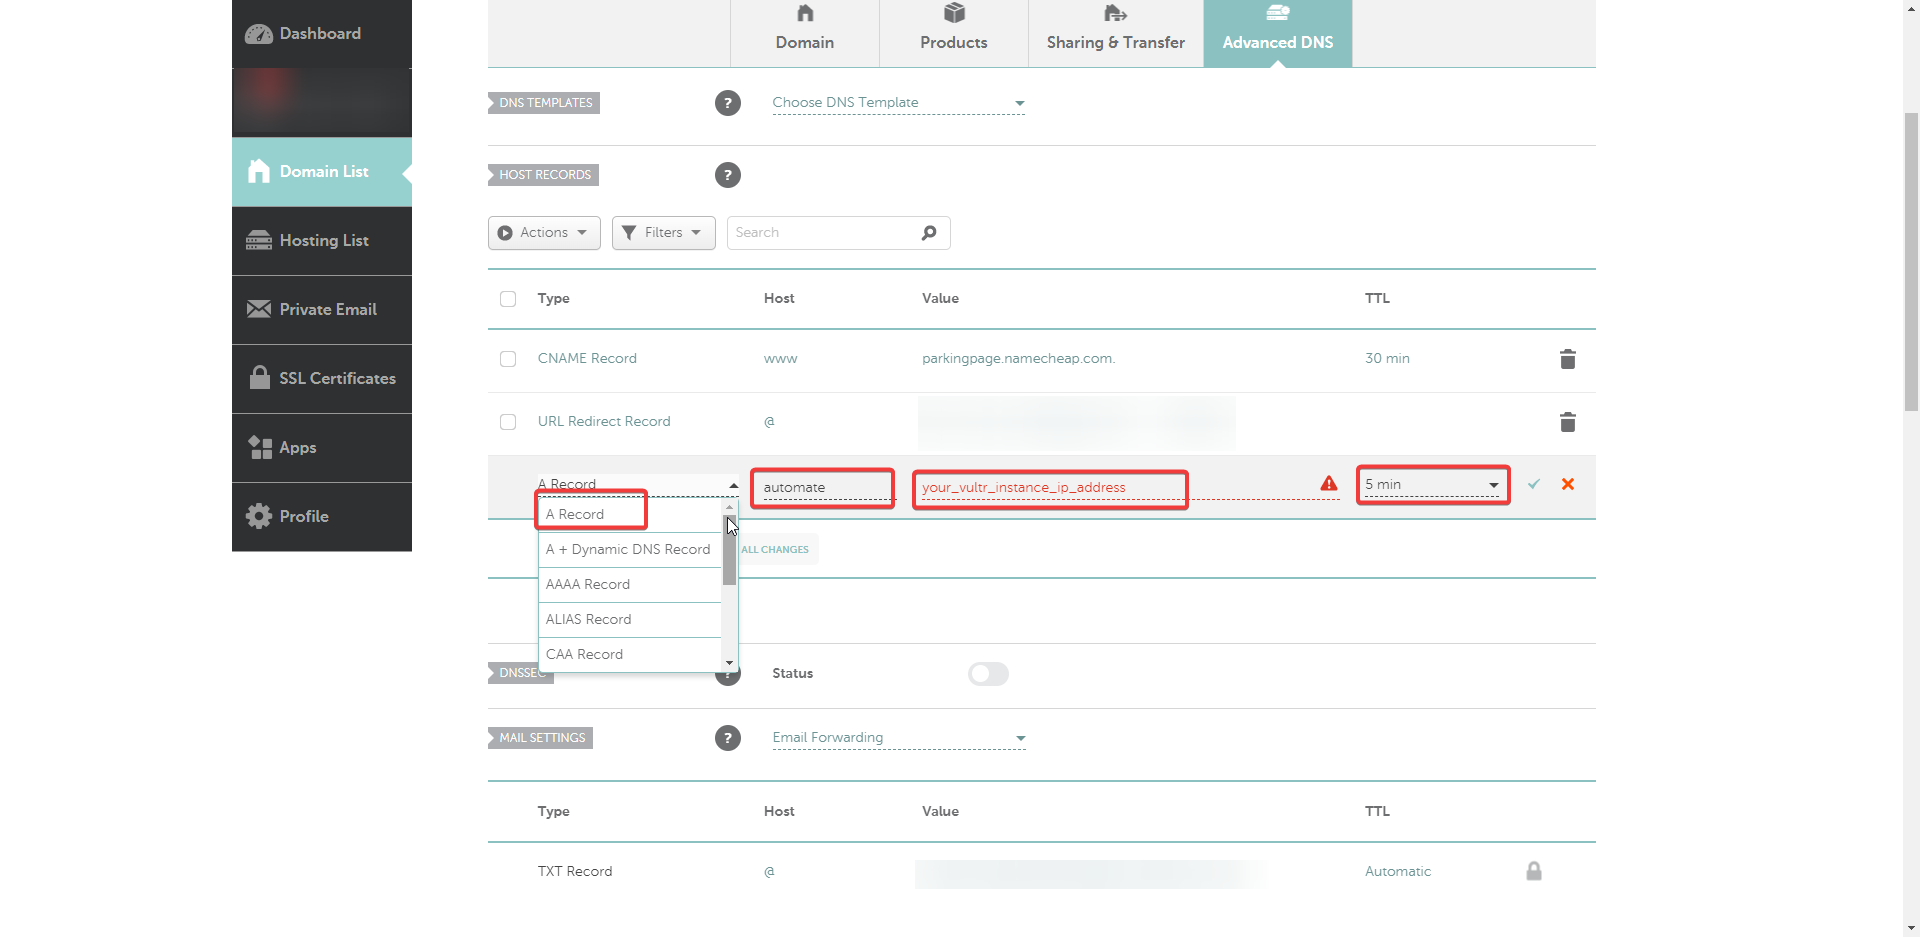
Task: Choose AAAA Record option
Action: (629, 585)
